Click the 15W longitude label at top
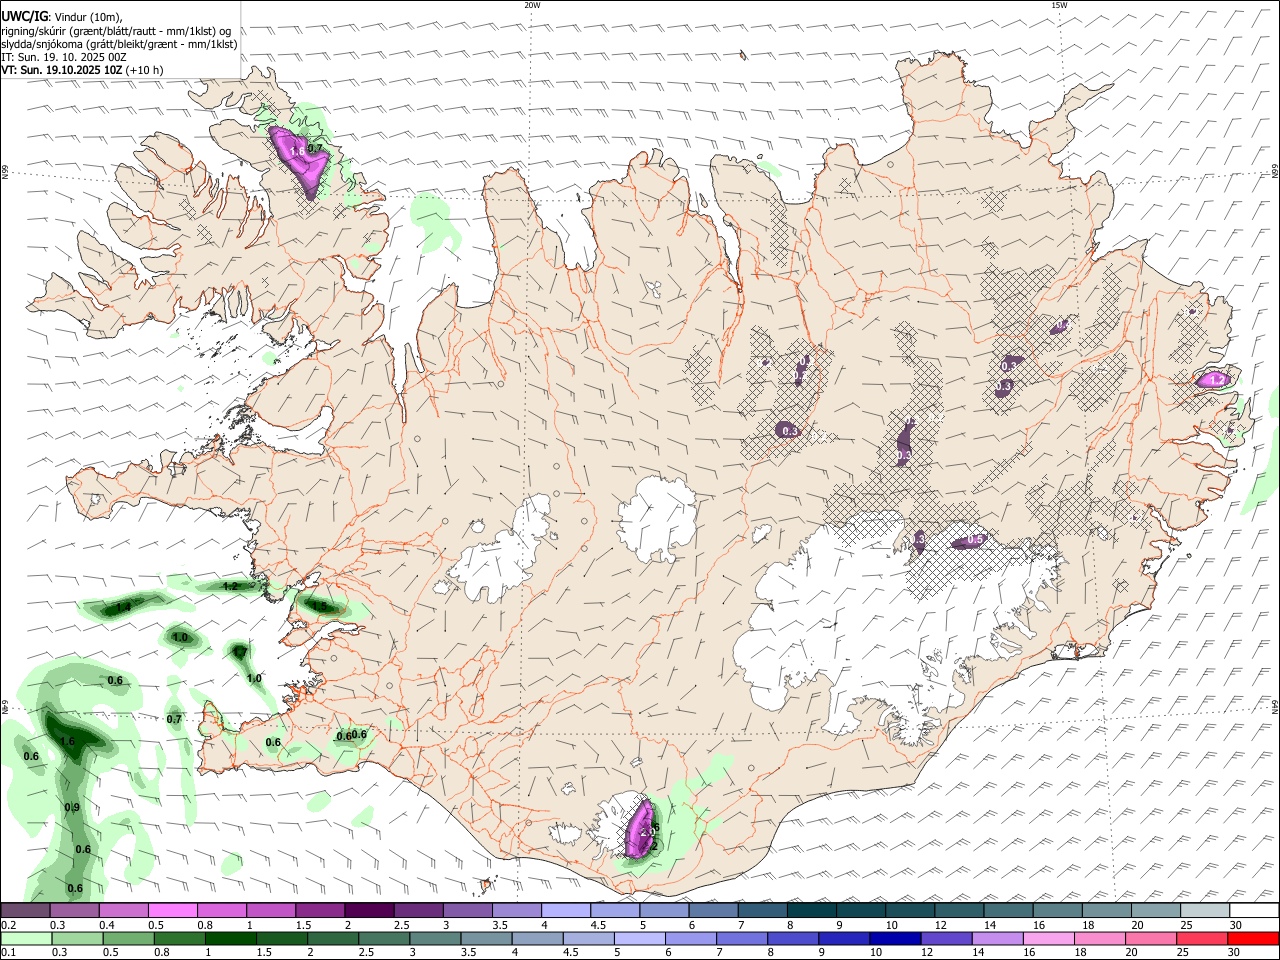 click(x=1059, y=5)
